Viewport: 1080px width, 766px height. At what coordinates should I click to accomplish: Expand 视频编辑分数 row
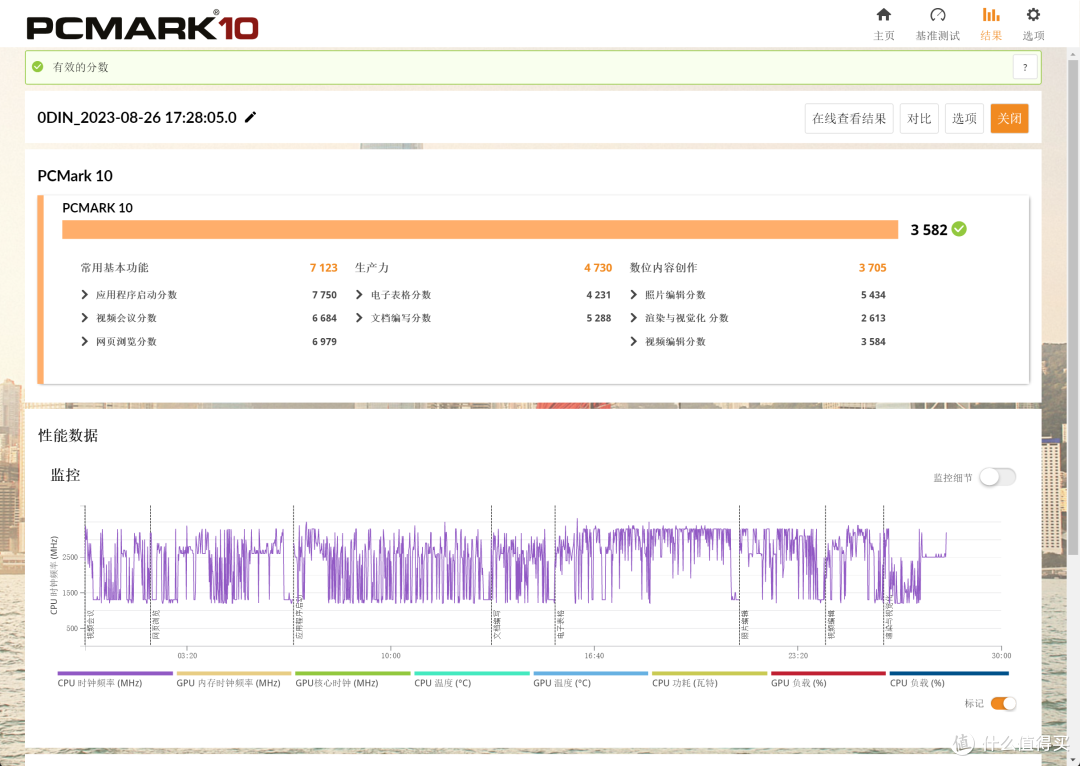(634, 342)
